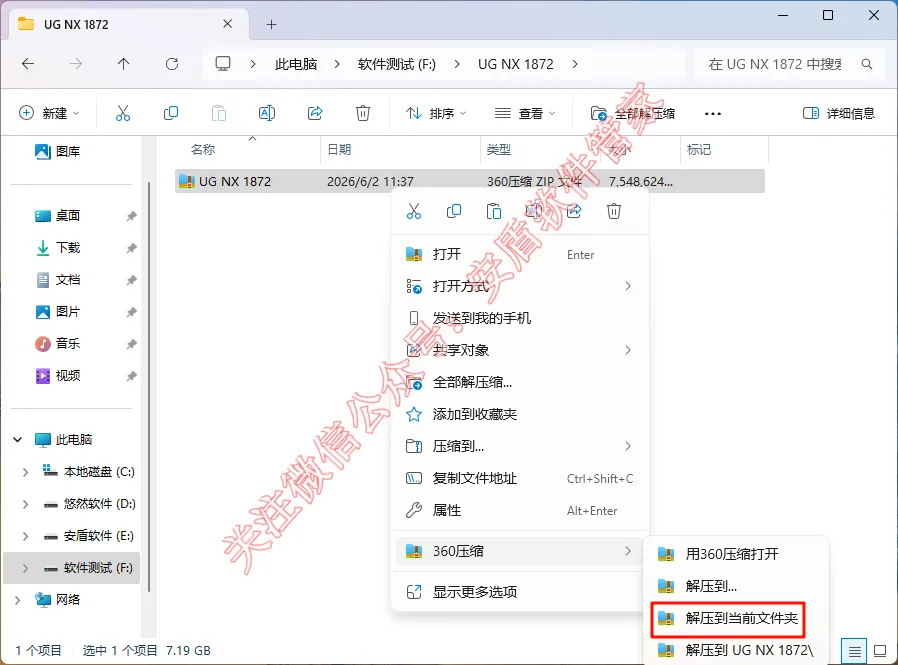Click the Rename icon in the toolbar
This screenshot has width=898, height=665.
(x=267, y=113)
